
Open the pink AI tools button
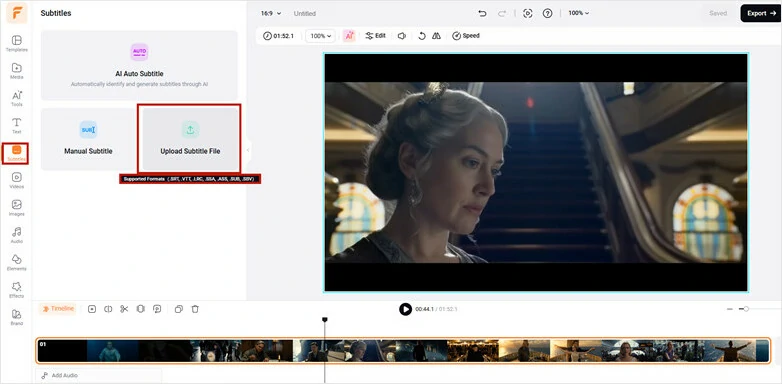(x=349, y=36)
